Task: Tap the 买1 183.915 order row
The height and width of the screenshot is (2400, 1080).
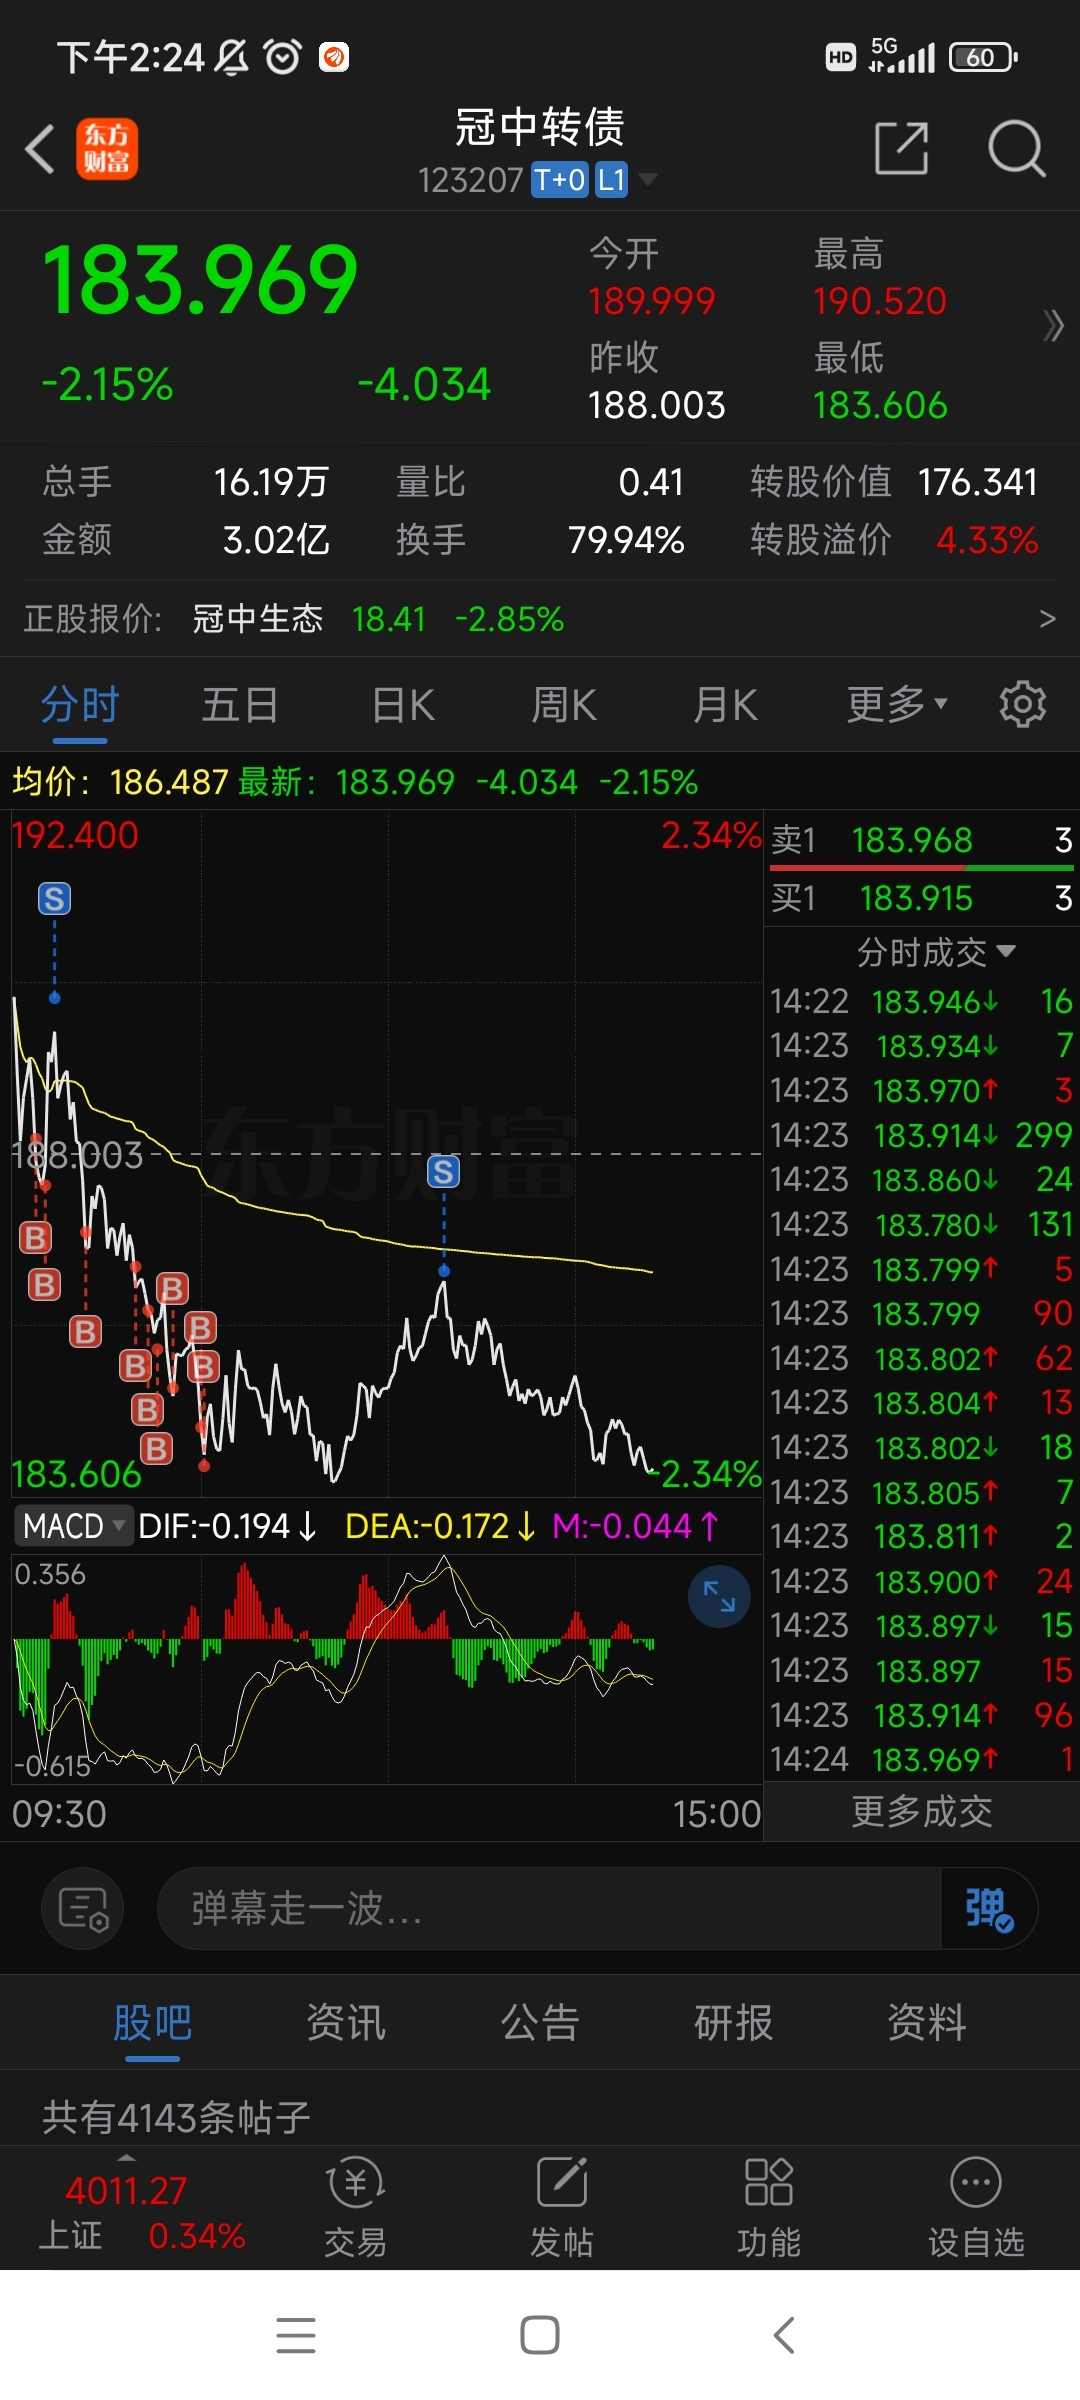Action: point(921,898)
